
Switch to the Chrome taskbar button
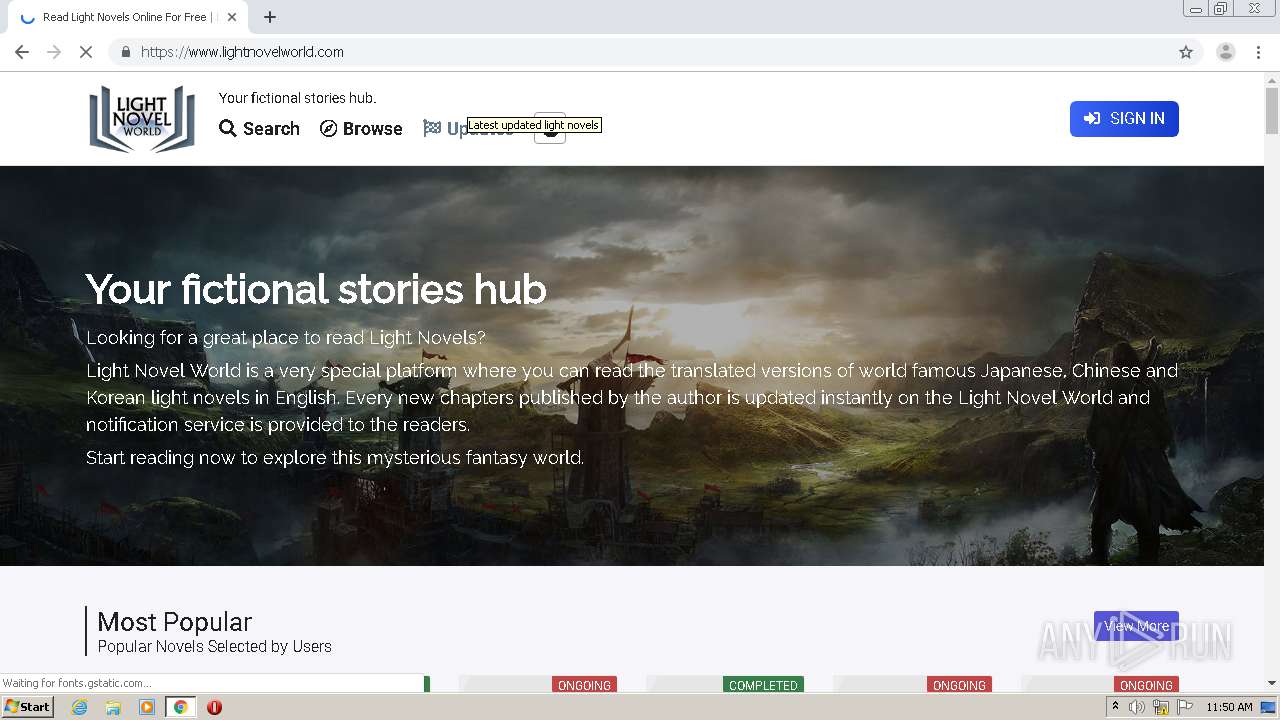pos(180,707)
